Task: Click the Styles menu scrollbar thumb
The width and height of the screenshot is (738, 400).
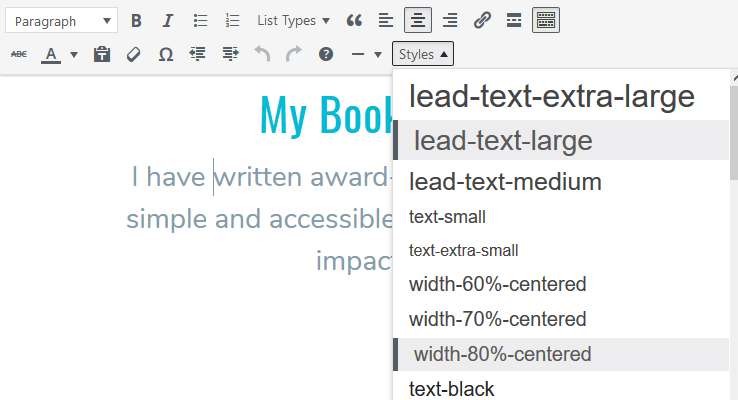Action: tap(734, 133)
